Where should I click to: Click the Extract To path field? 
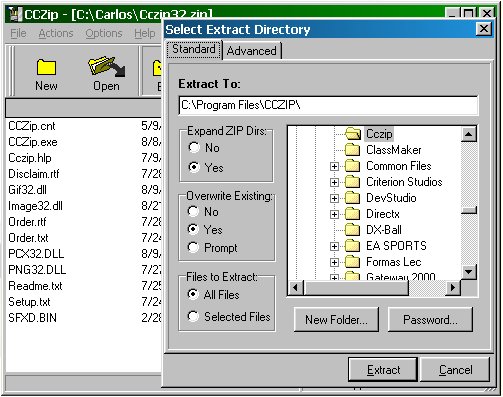click(328, 105)
